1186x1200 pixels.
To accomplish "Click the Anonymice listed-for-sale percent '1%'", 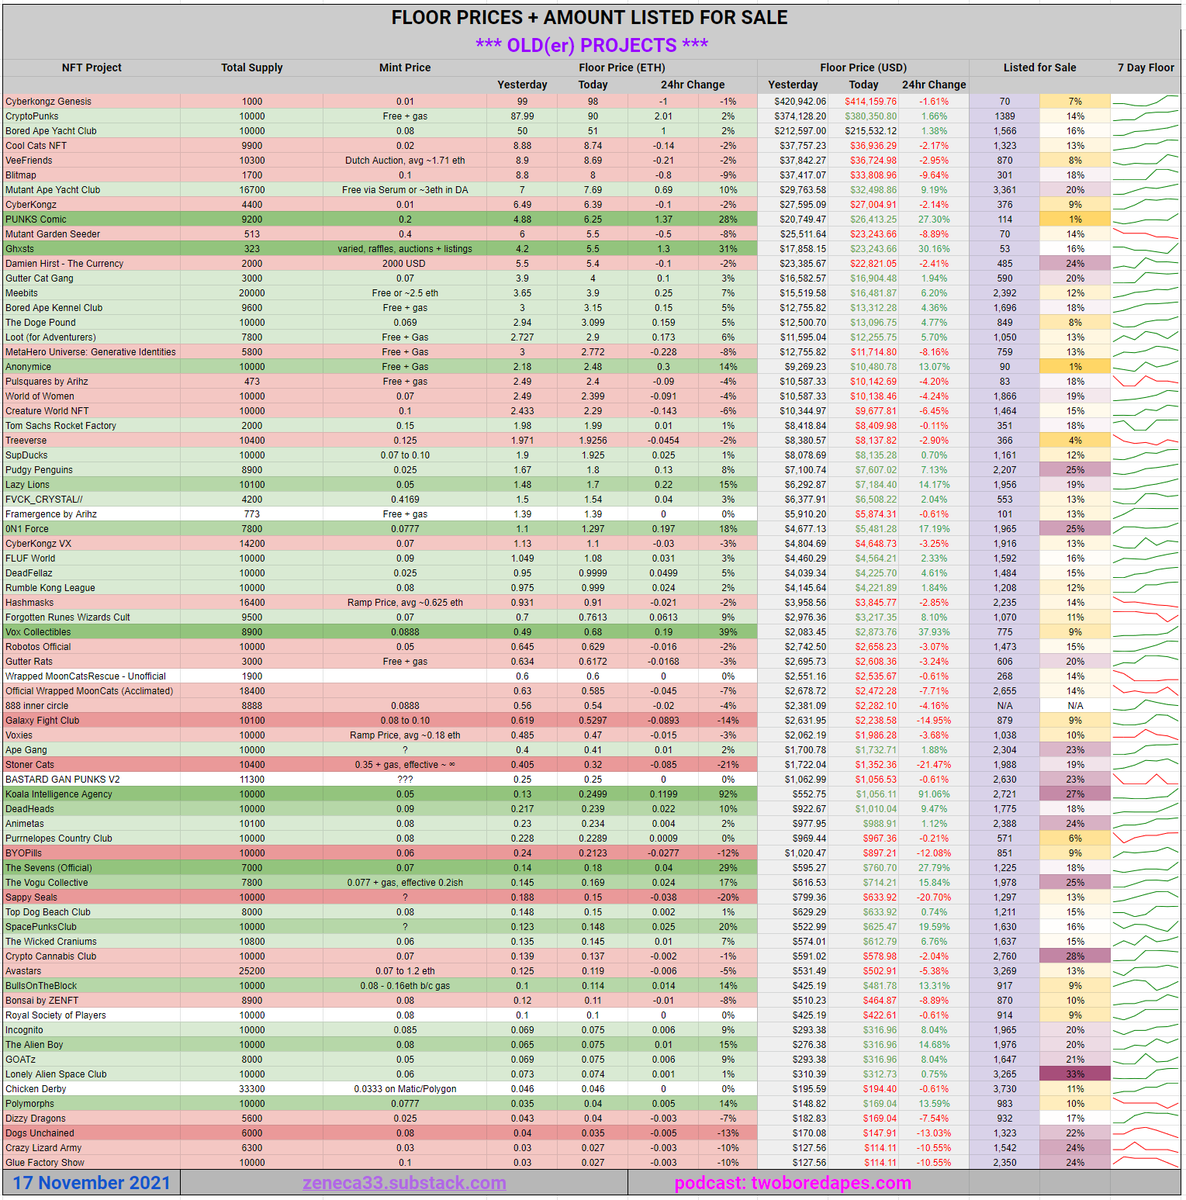I will [x=1075, y=367].
